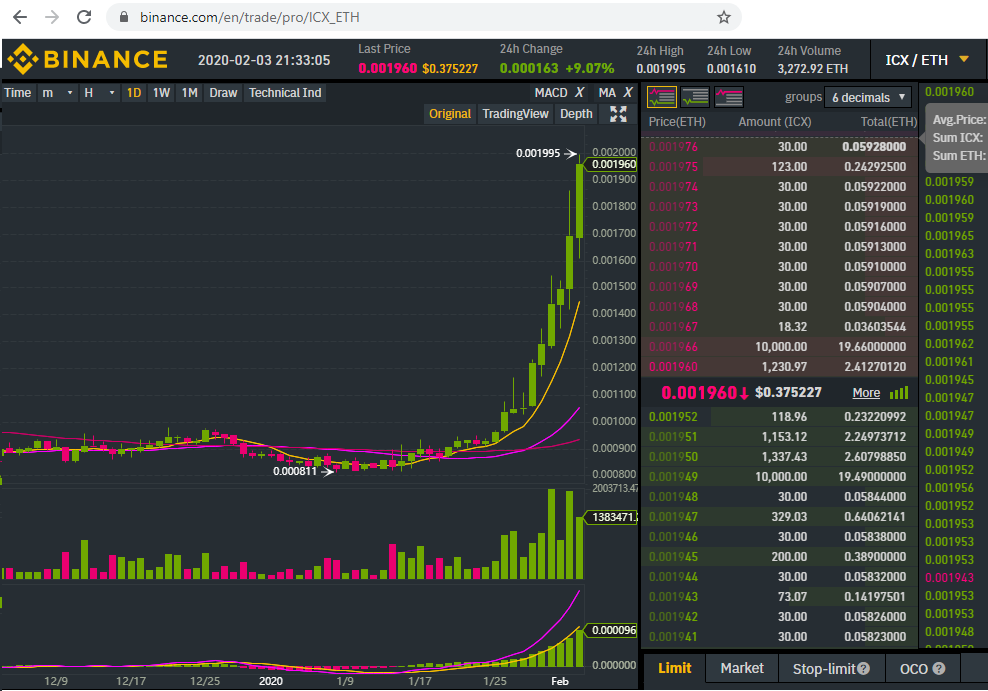Open depth bars icon next to More

point(899,393)
